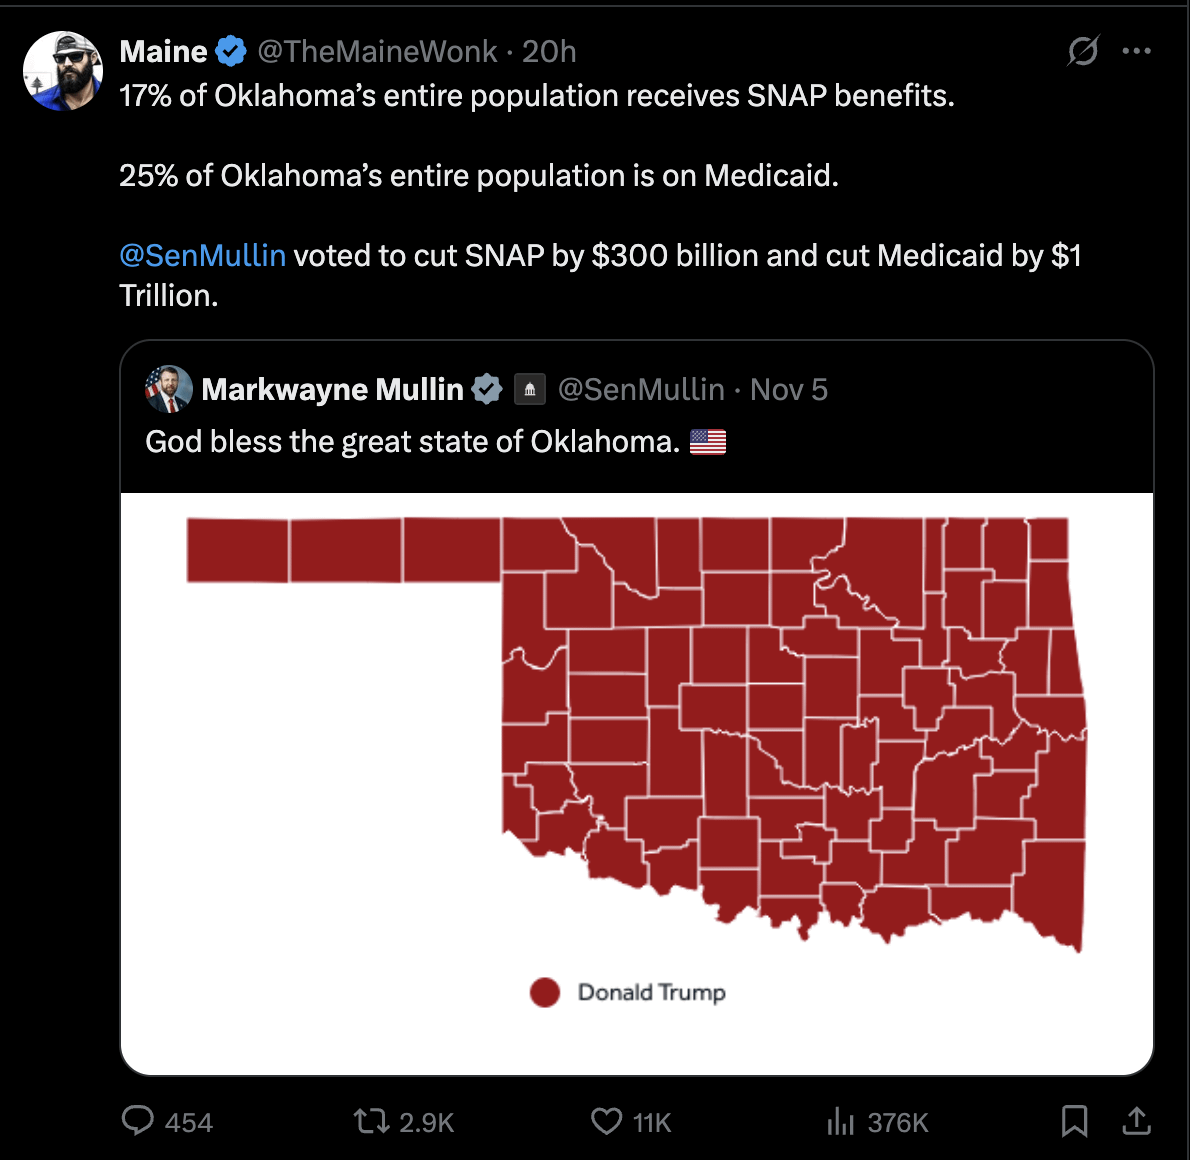The height and width of the screenshot is (1160, 1190).
Task: Click the share upload icon
Action: coord(1136,1121)
